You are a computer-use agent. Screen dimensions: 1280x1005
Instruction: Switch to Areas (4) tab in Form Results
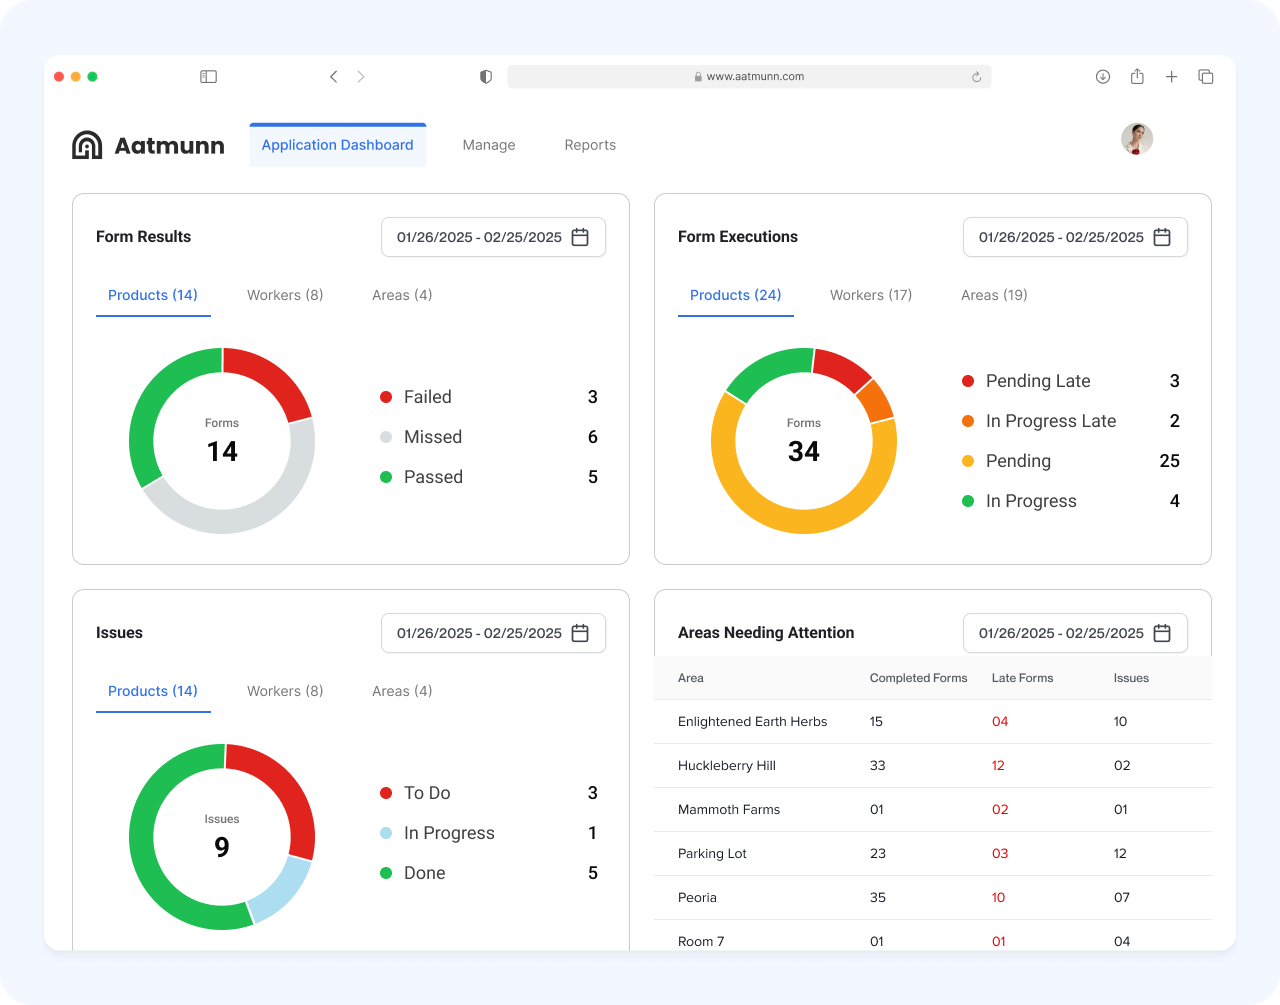(x=402, y=295)
